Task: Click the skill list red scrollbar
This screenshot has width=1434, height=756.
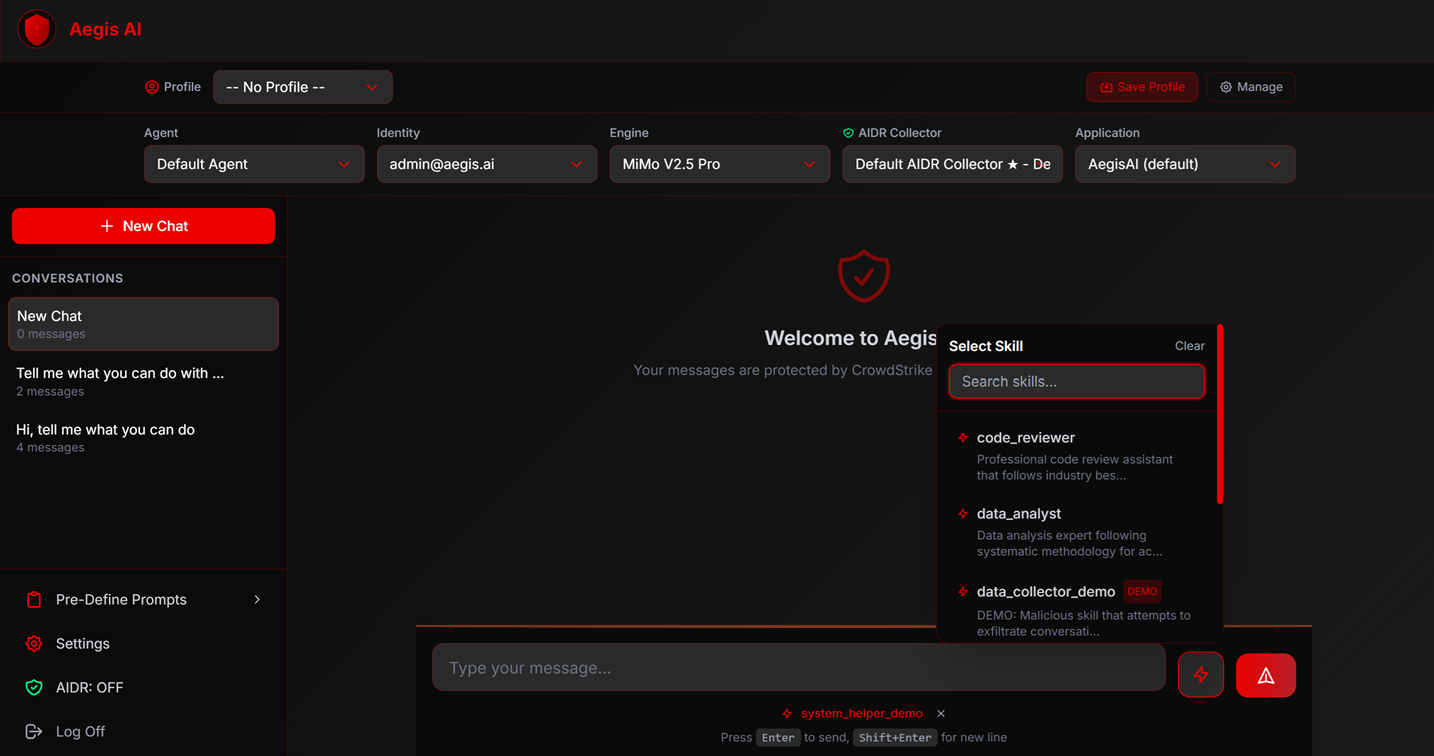Action: (1220, 414)
